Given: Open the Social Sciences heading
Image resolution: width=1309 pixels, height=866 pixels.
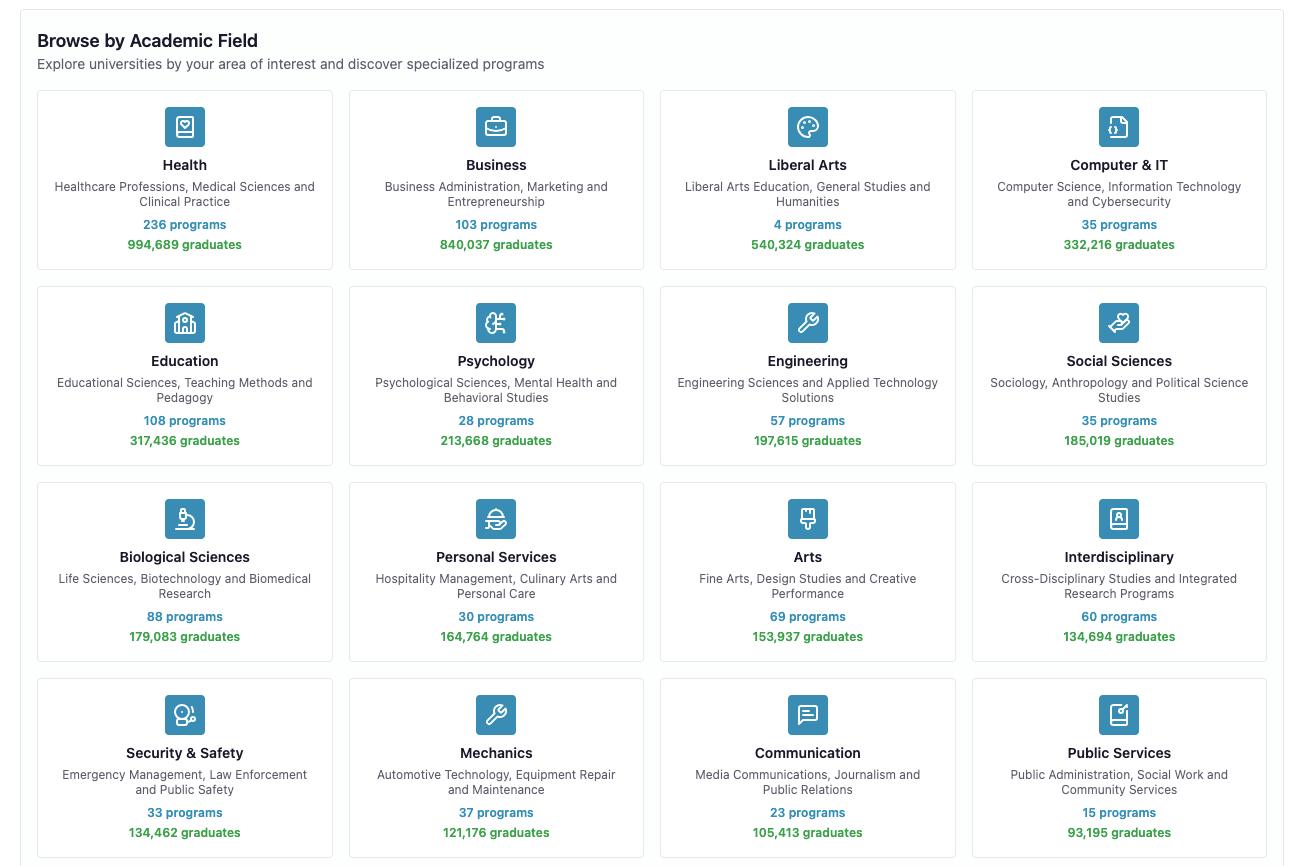Looking at the screenshot, I should click(1118, 361).
